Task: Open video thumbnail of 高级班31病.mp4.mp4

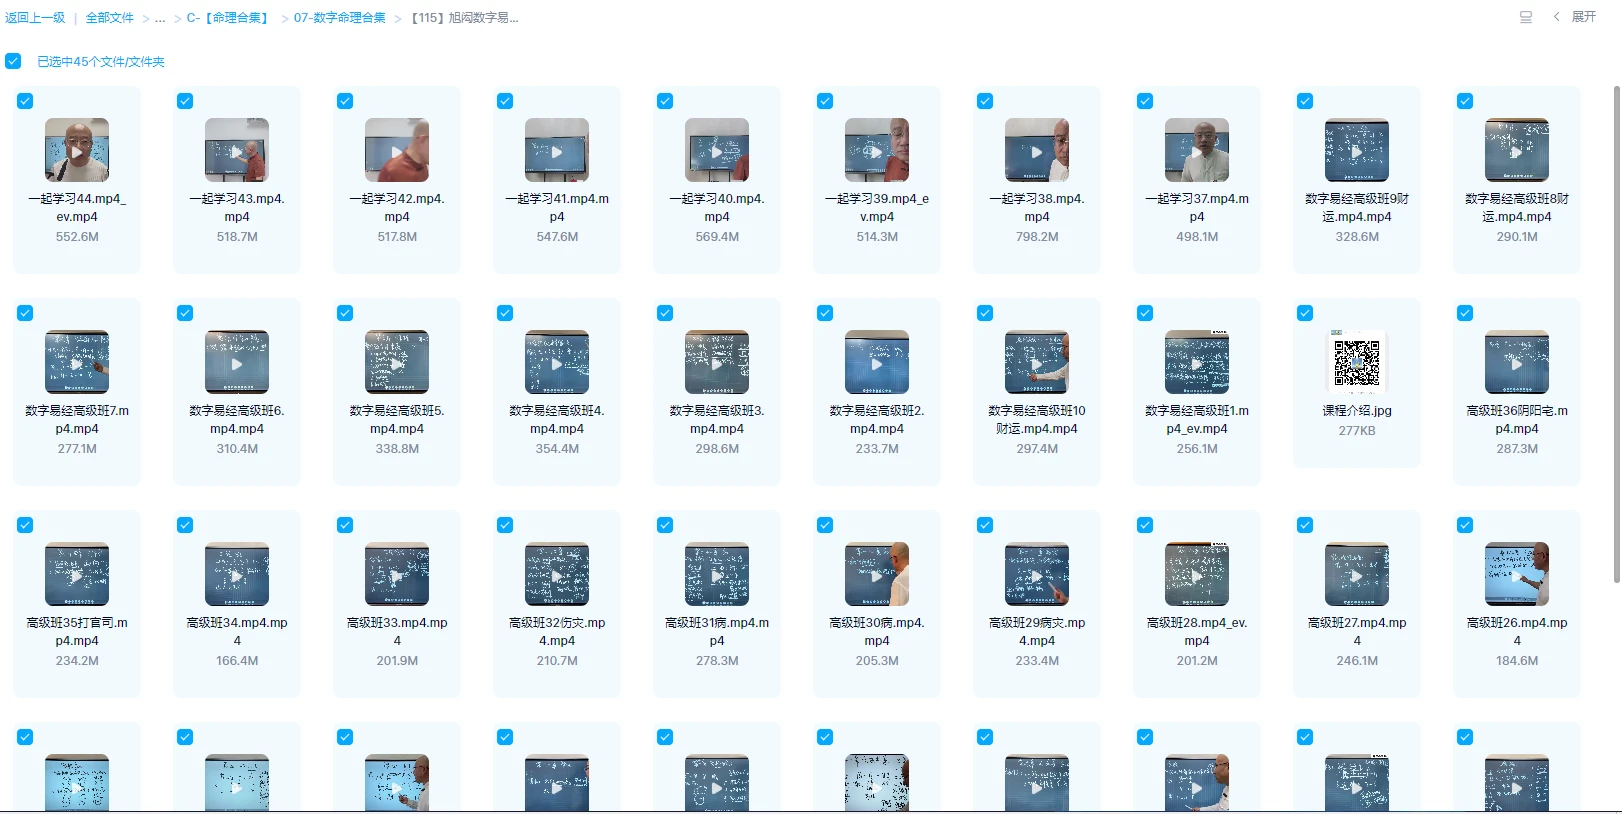Action: point(717,574)
